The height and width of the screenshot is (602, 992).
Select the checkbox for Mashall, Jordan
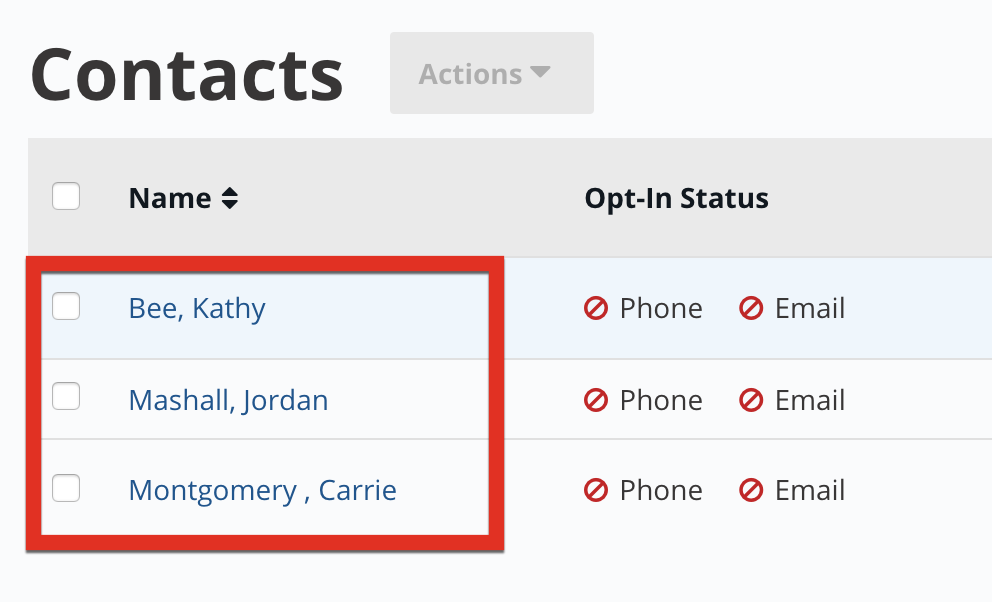click(x=66, y=396)
